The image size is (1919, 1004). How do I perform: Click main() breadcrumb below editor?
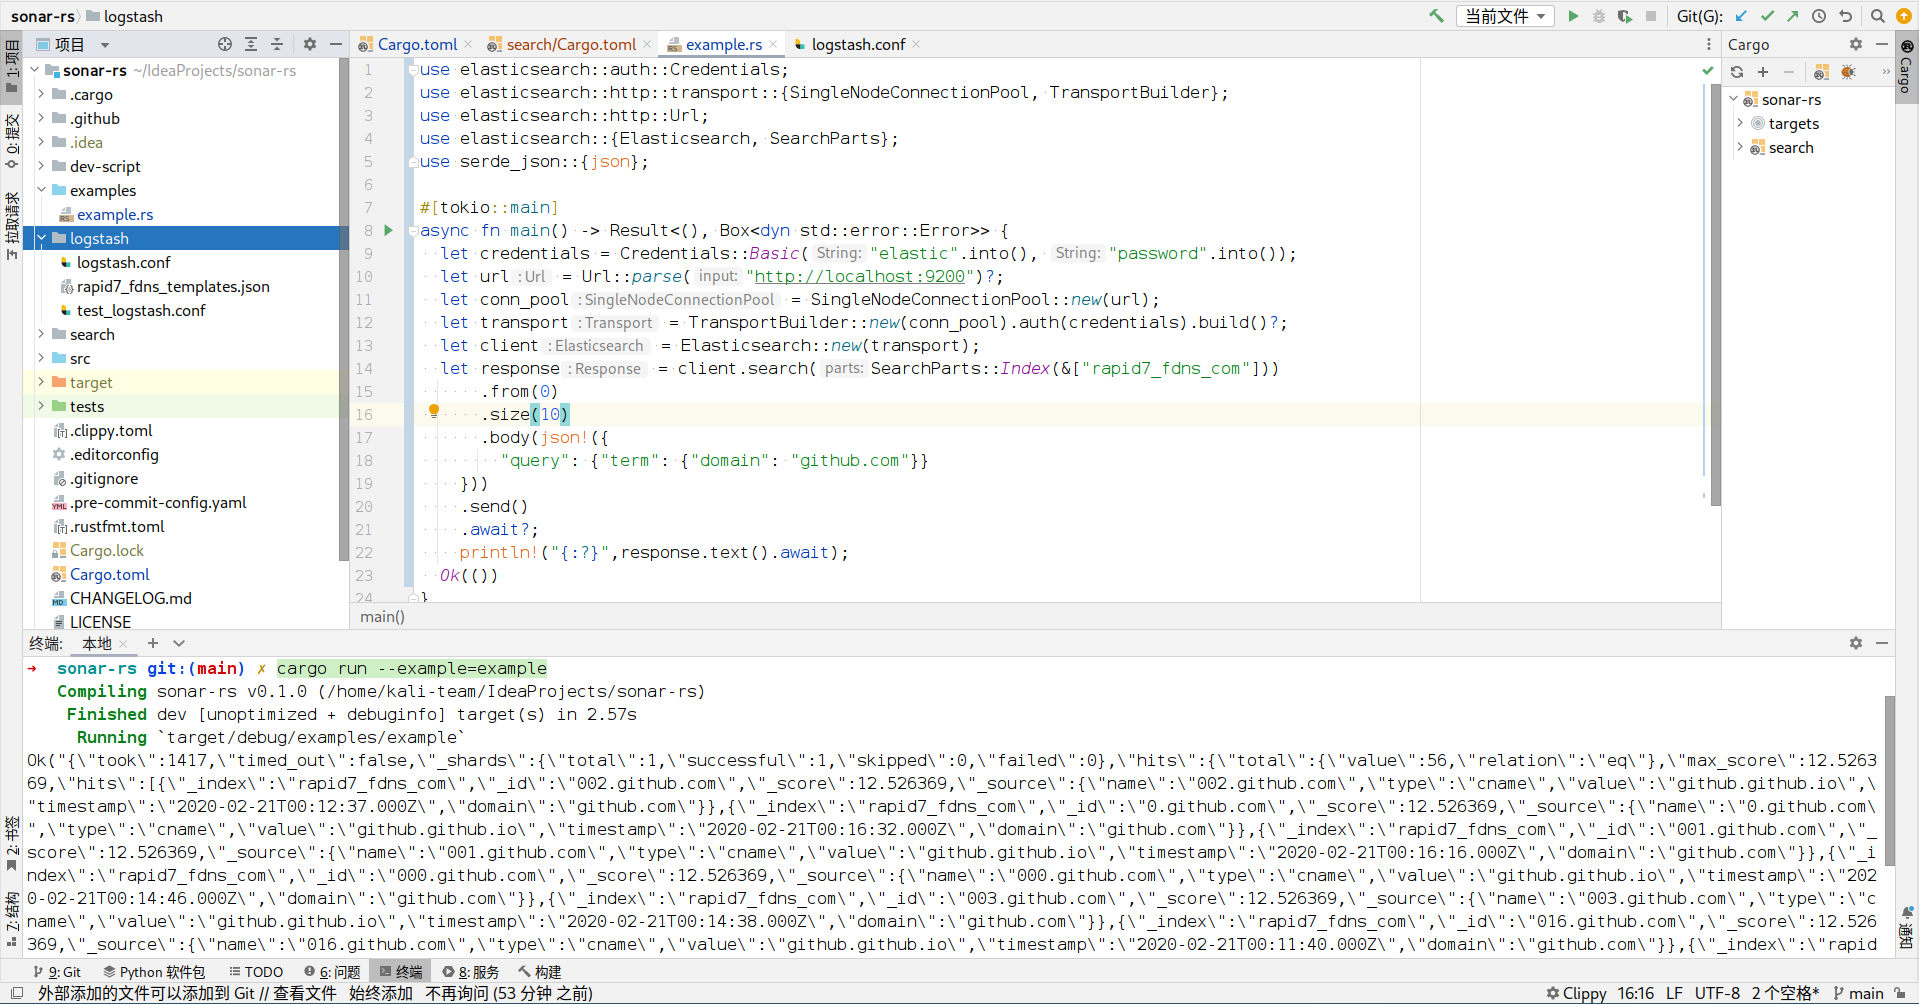tap(382, 616)
